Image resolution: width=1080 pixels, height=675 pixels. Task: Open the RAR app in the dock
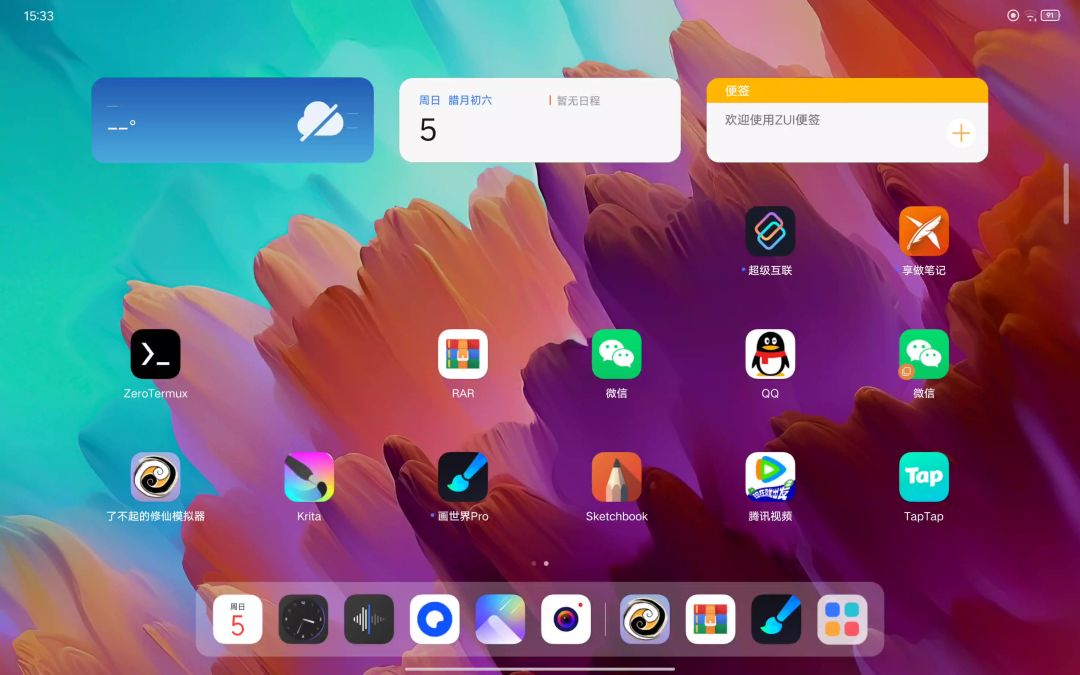[710, 620]
